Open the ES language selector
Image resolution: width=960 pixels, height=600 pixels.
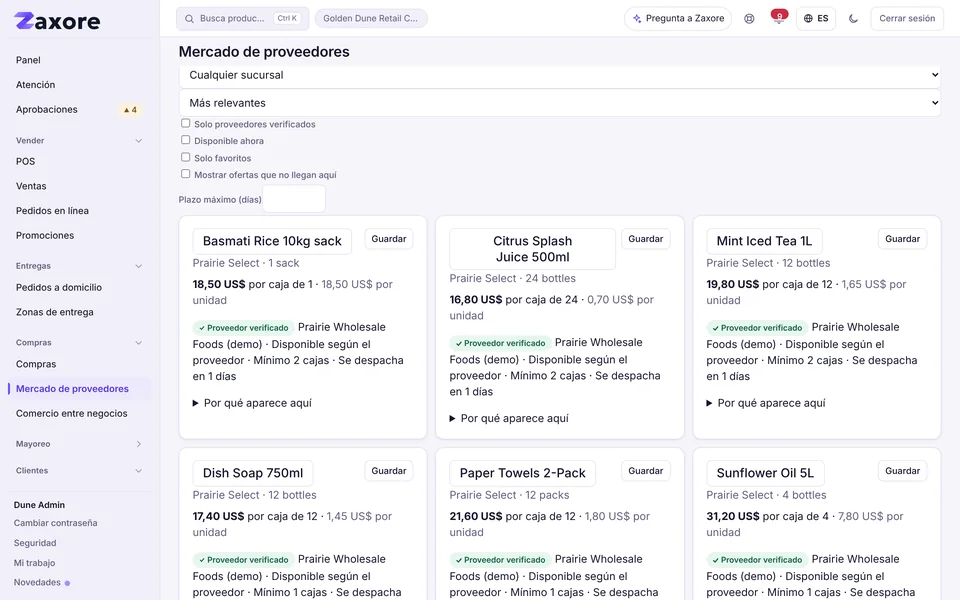click(816, 18)
